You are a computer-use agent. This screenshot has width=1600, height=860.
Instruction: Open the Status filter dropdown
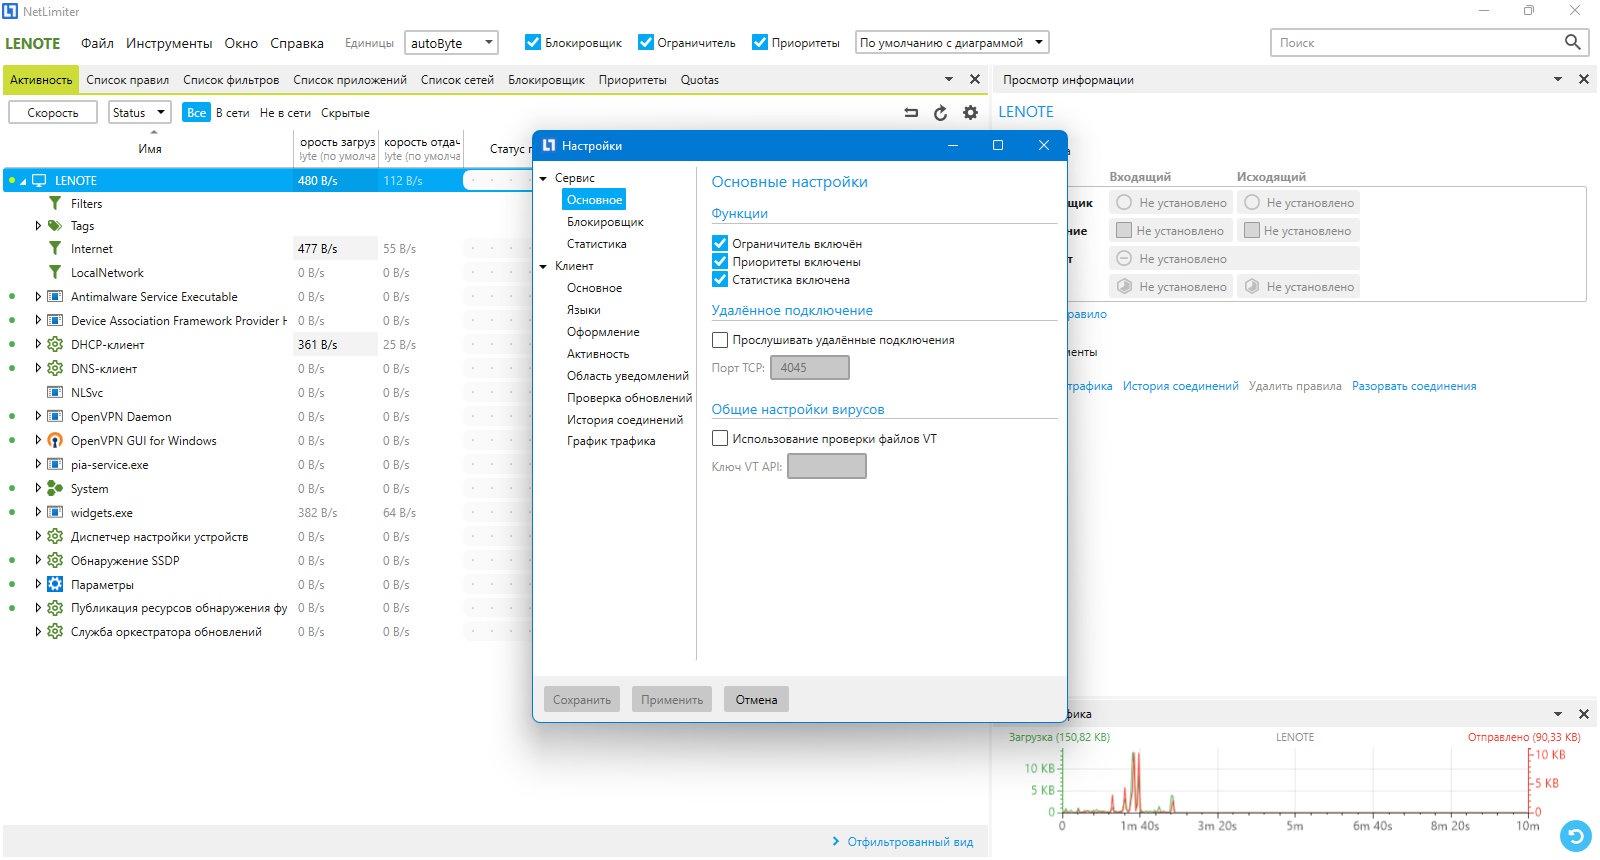[139, 112]
